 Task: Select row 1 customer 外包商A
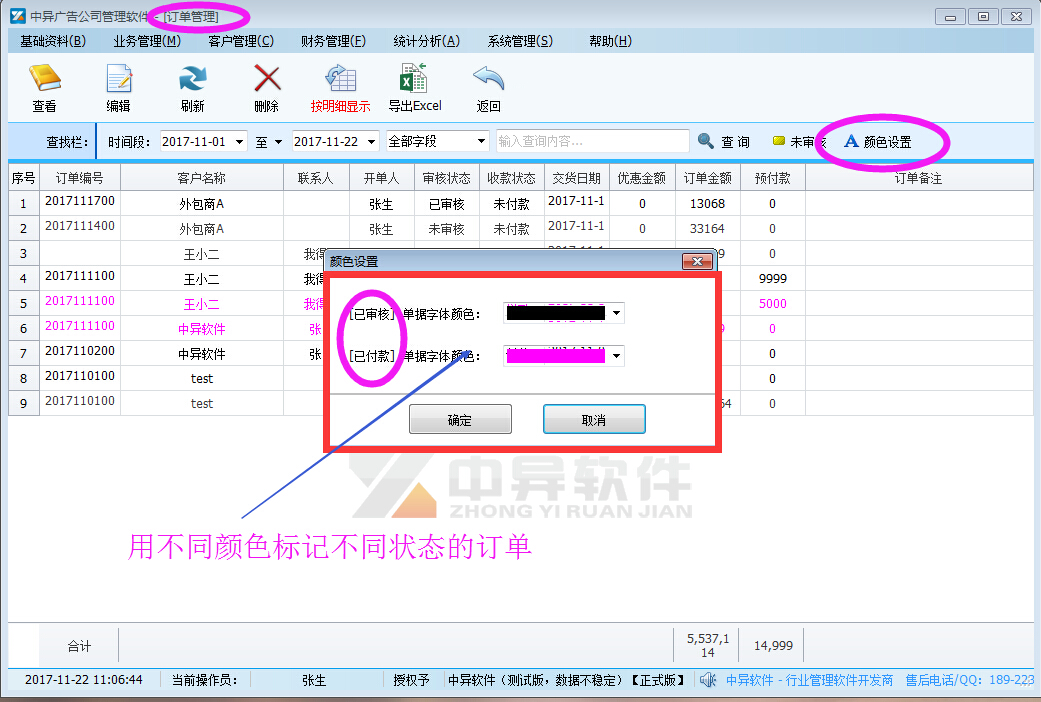click(x=202, y=204)
